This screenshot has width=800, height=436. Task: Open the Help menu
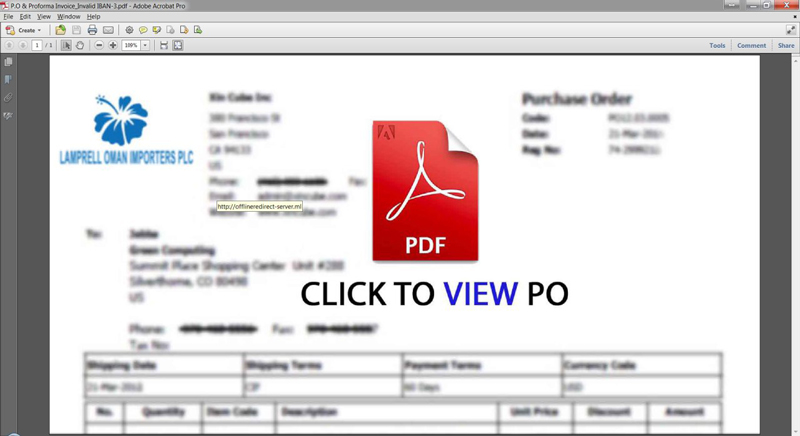coord(93,16)
